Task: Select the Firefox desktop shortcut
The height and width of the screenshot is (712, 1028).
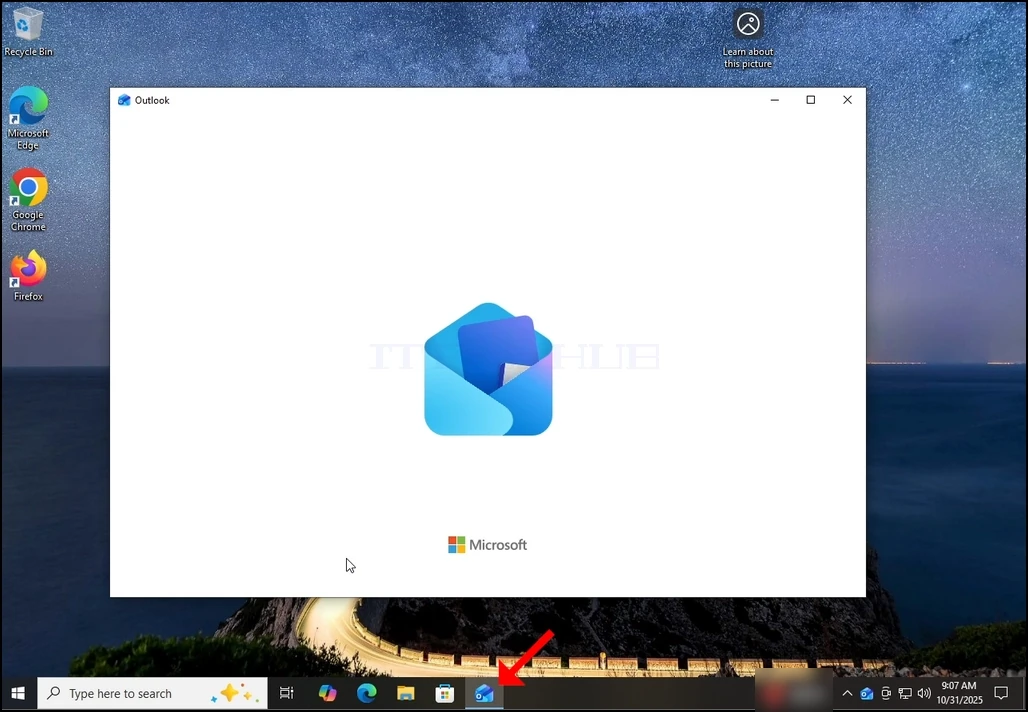Action: pyautogui.click(x=28, y=275)
